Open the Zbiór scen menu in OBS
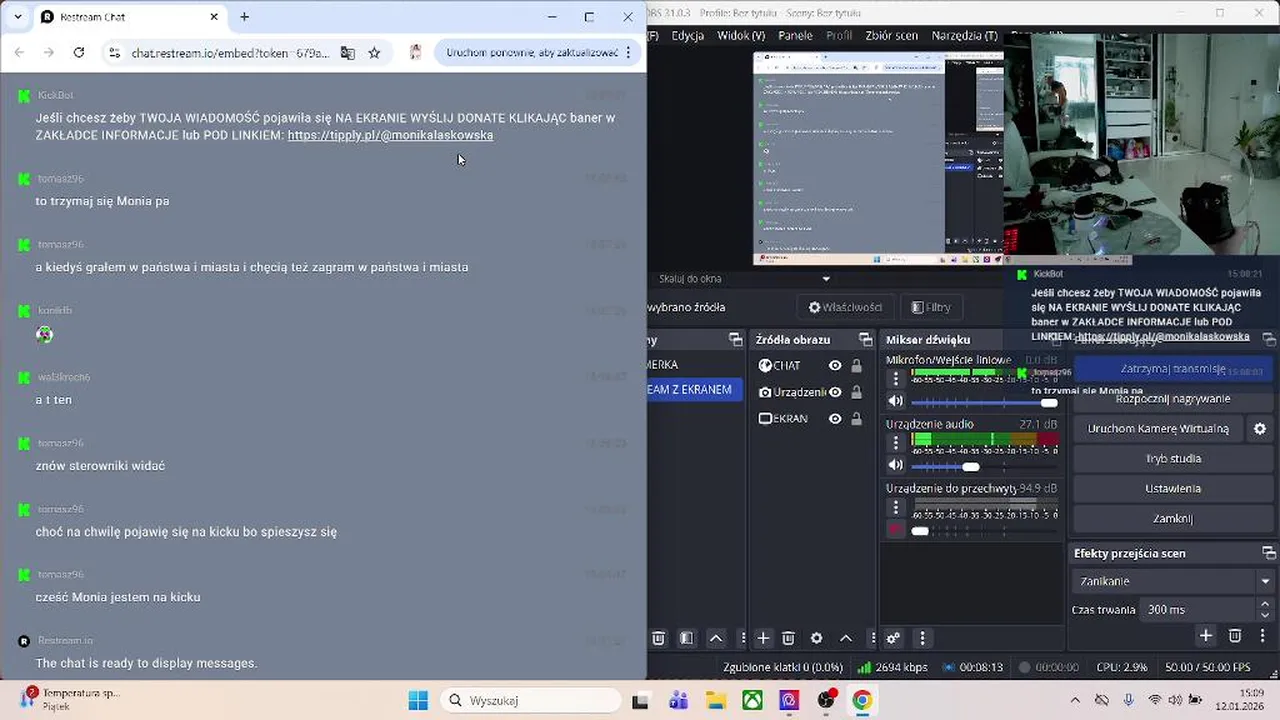 click(x=891, y=35)
